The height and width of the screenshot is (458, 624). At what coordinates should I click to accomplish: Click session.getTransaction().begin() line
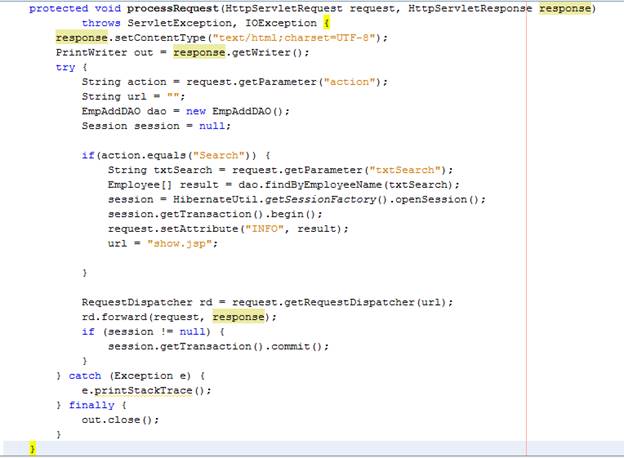tap(215, 214)
